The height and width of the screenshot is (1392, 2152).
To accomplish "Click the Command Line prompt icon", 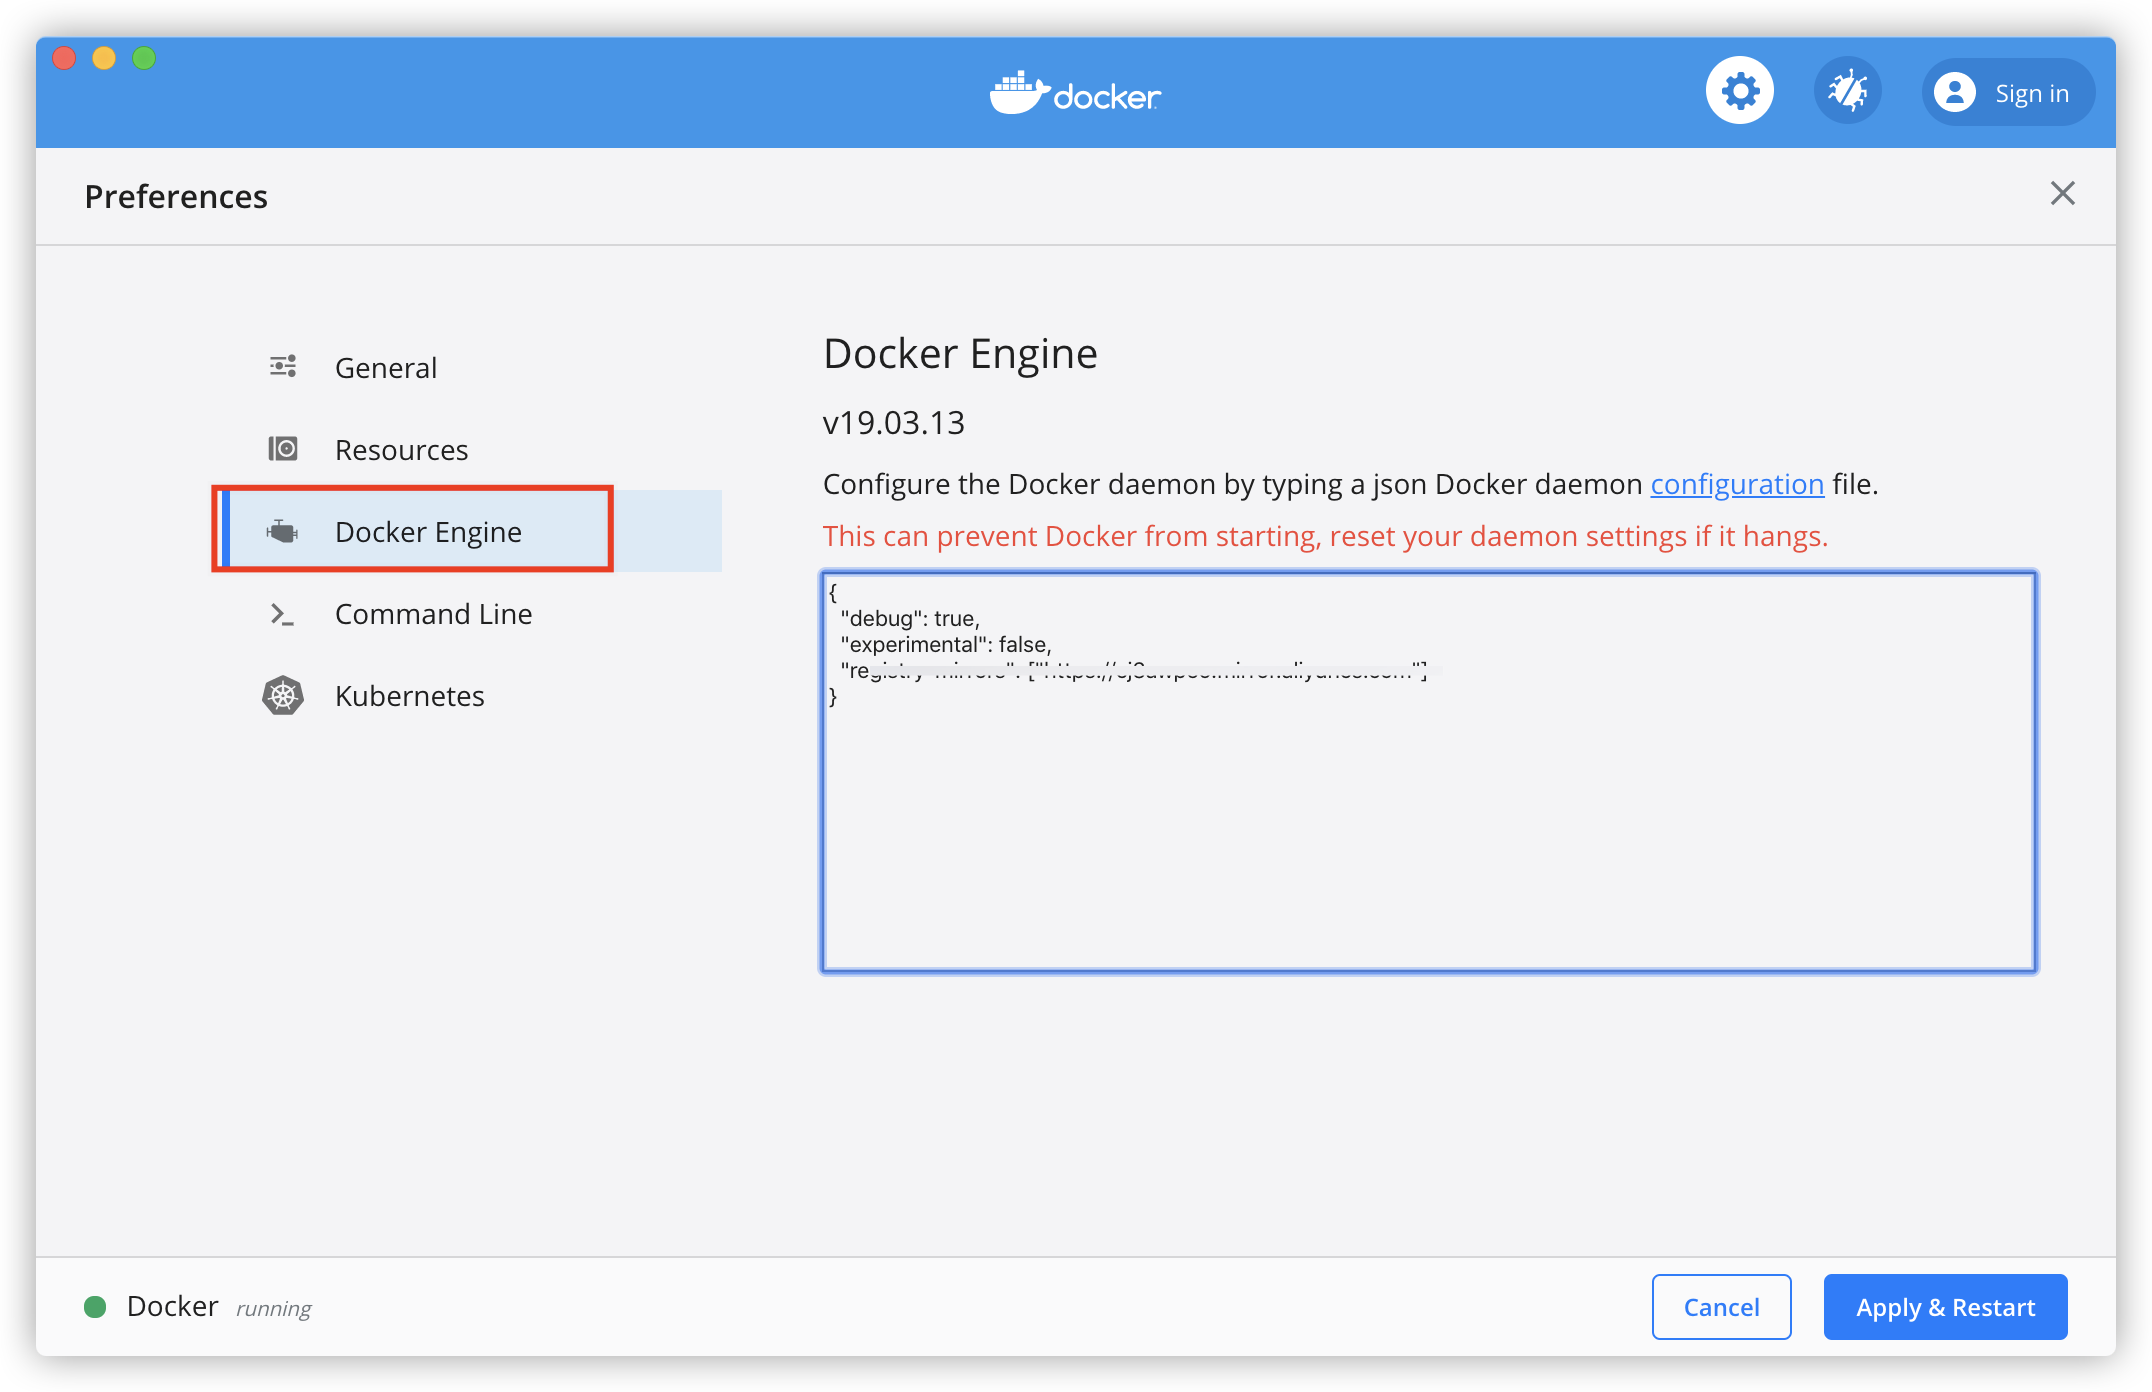I will click(x=283, y=614).
